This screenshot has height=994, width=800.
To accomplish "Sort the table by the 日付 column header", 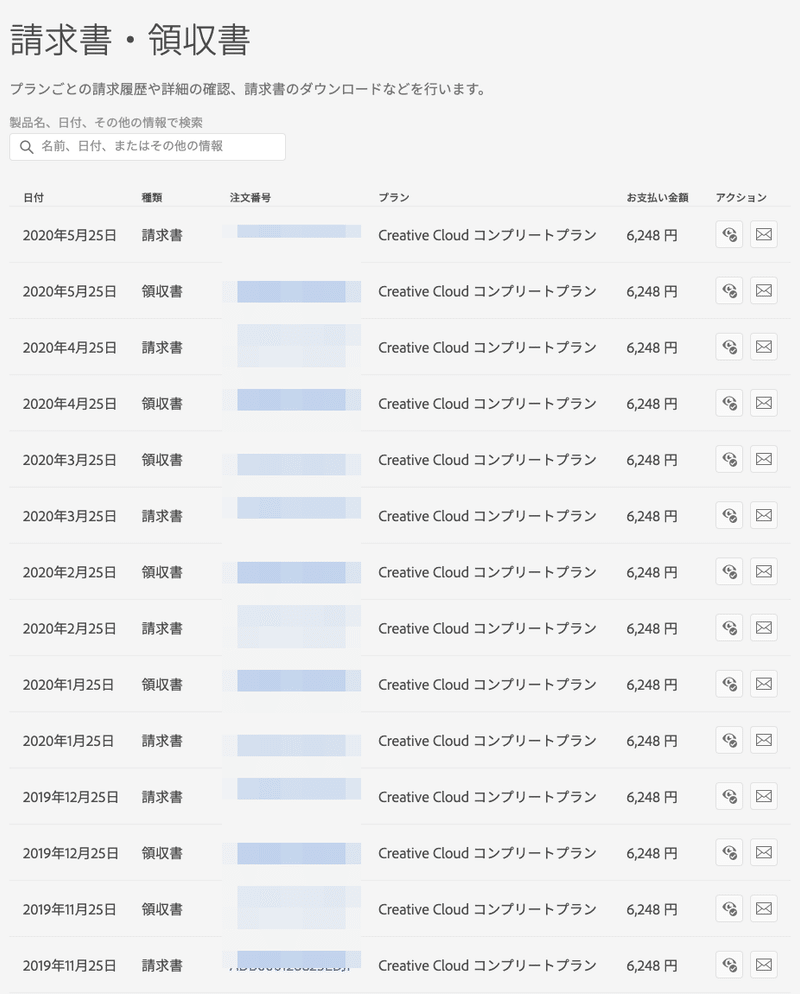I will pos(31,197).
